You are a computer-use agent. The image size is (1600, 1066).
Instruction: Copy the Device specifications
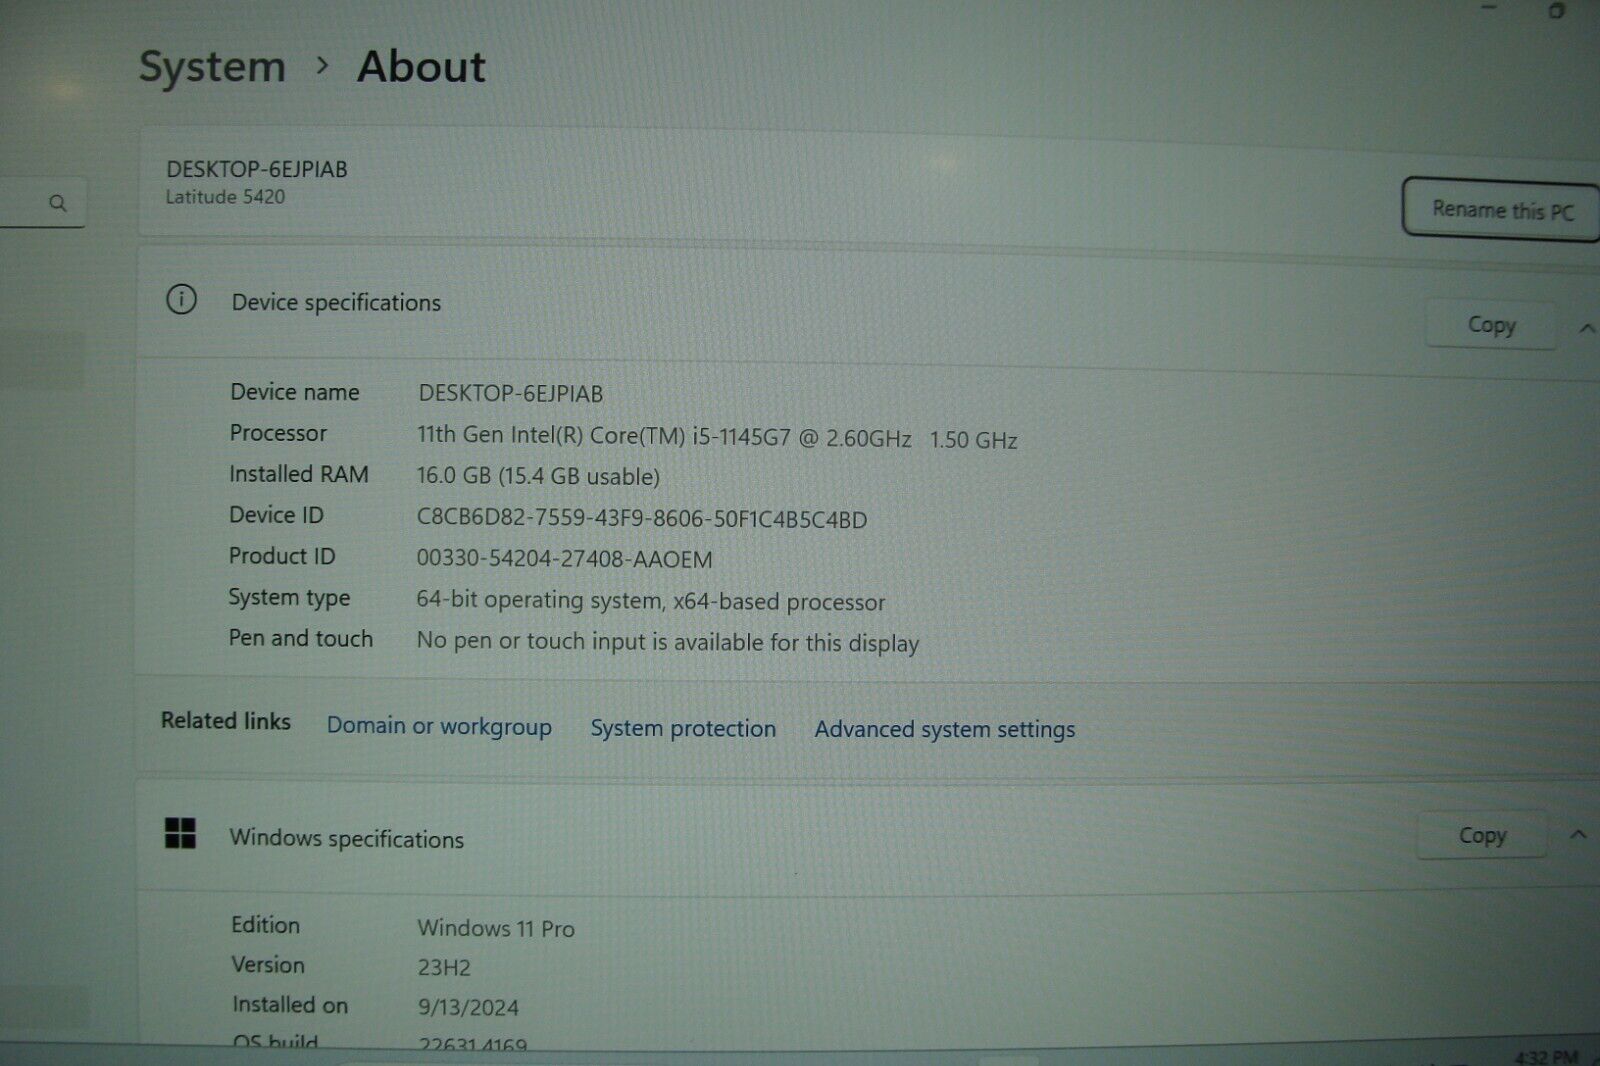pos(1491,324)
